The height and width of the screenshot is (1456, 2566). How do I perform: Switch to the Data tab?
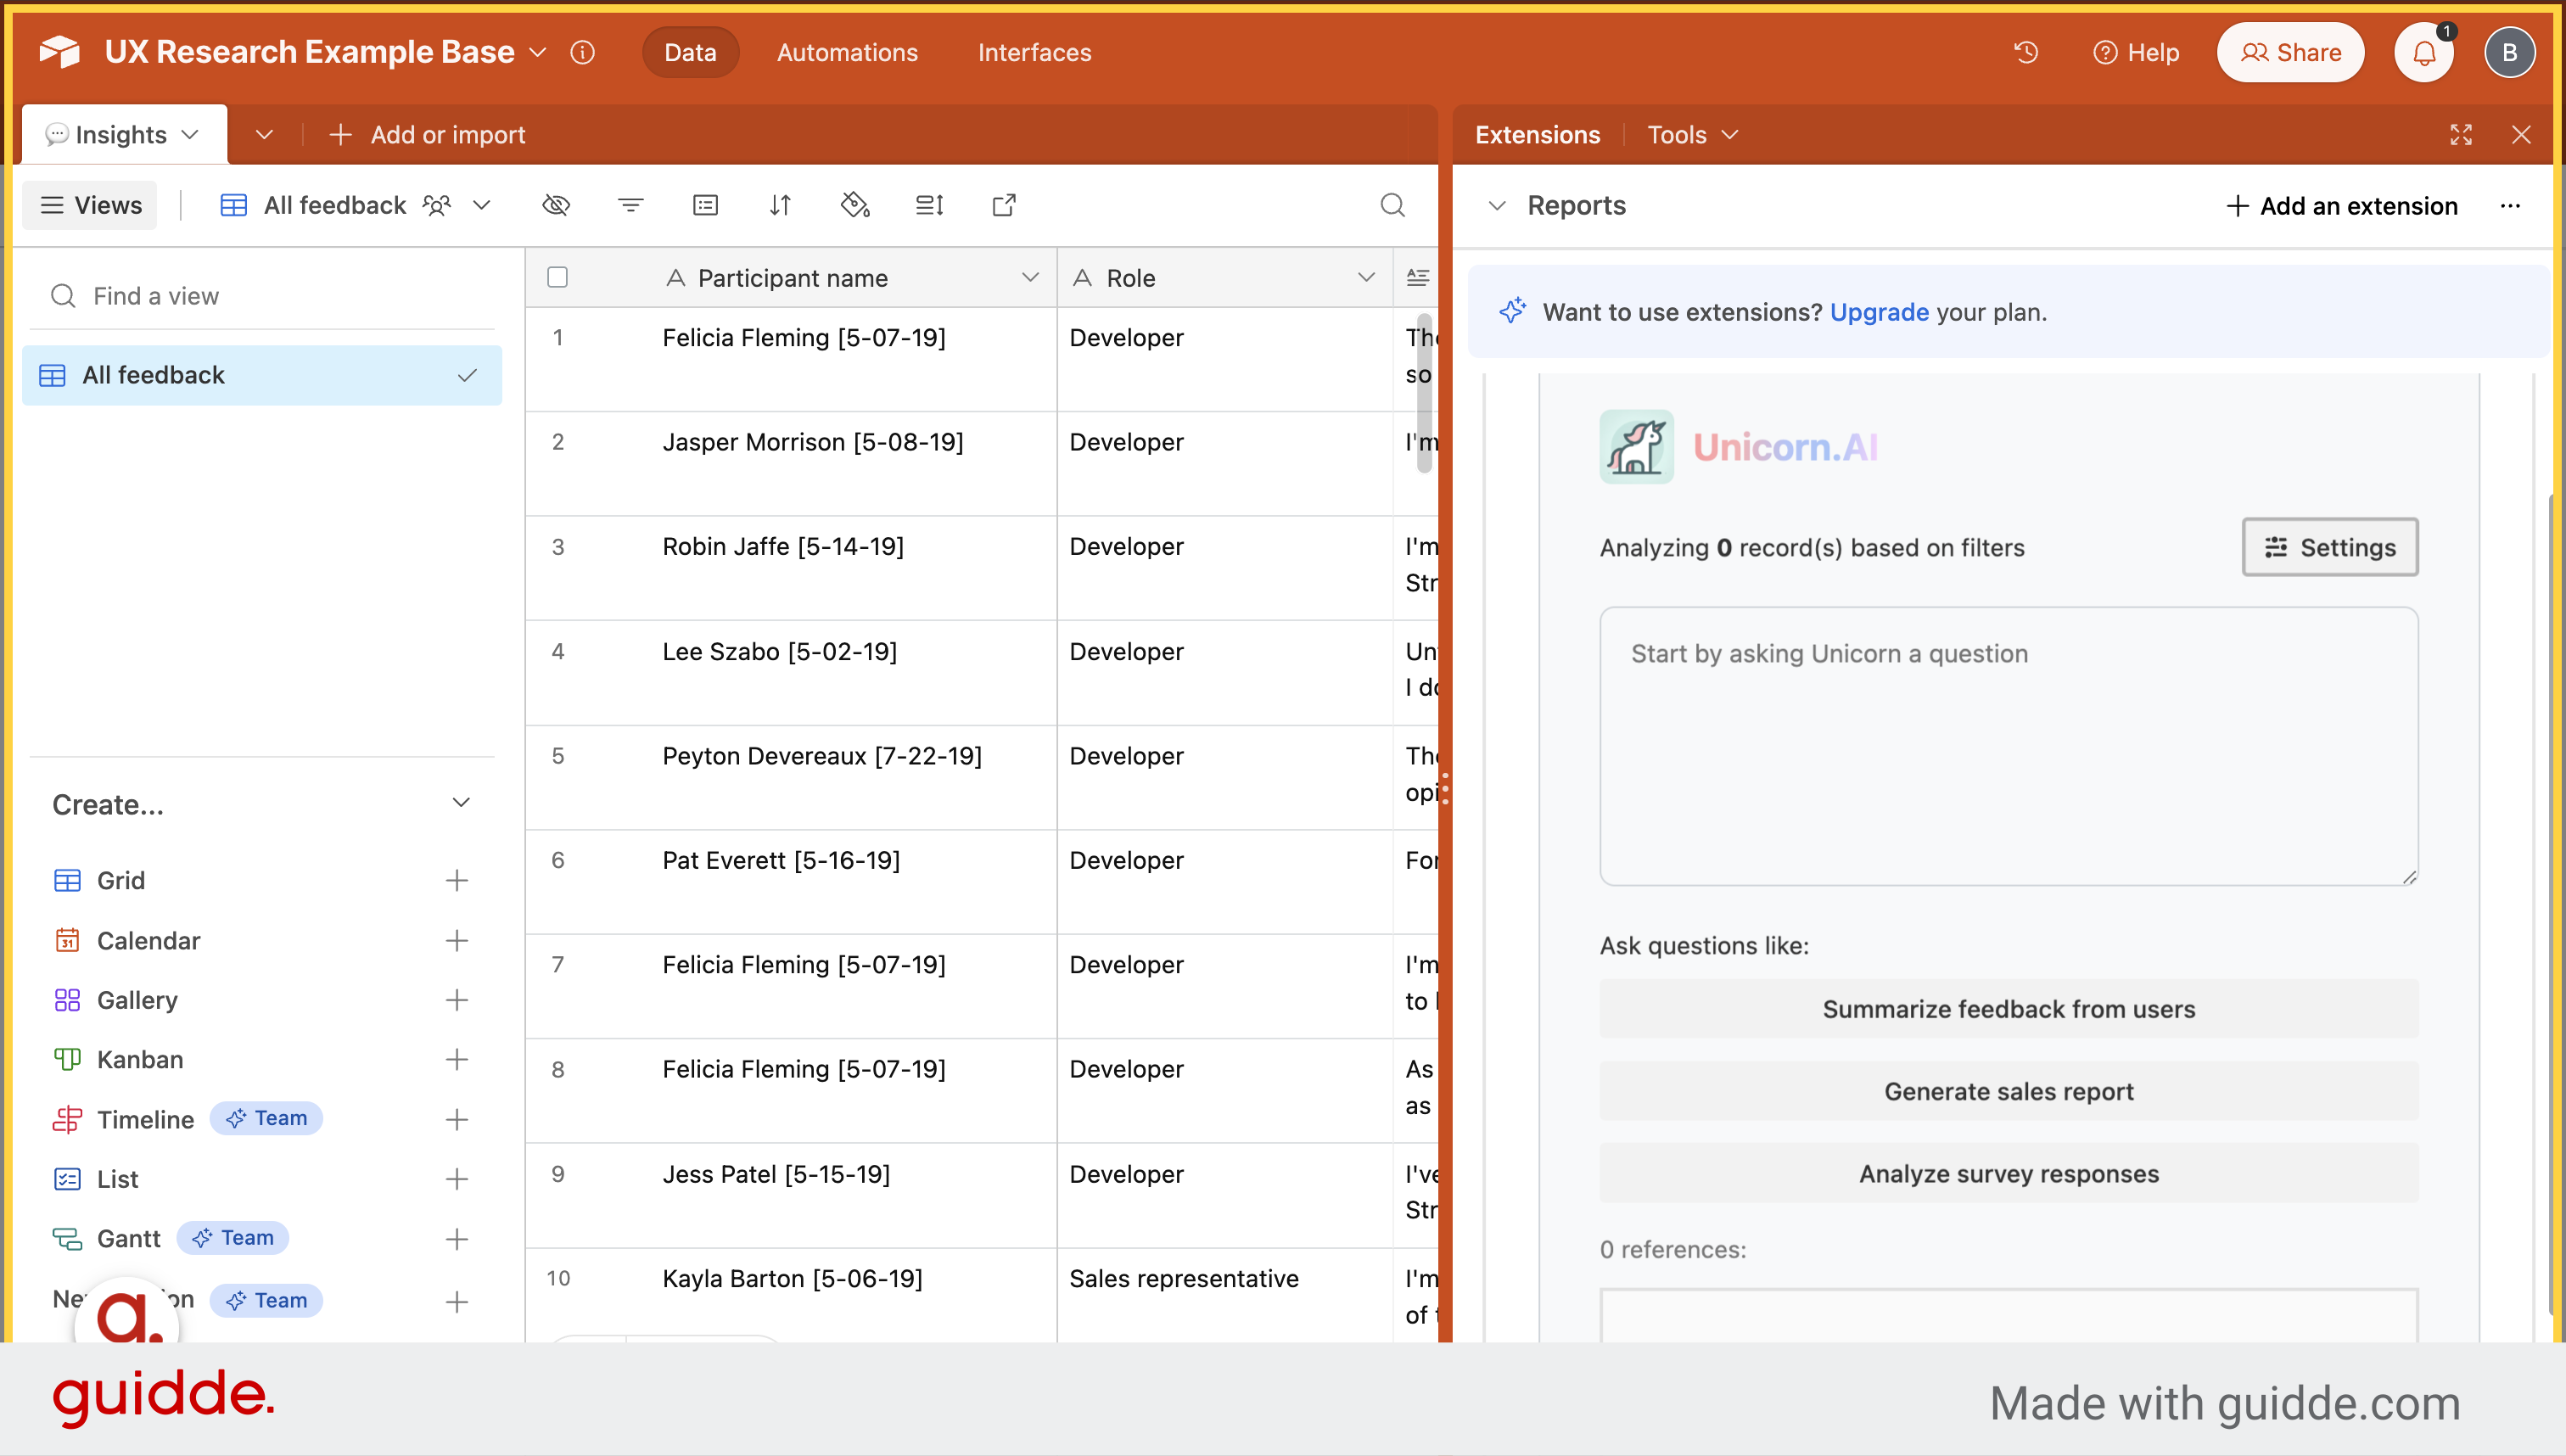690,52
